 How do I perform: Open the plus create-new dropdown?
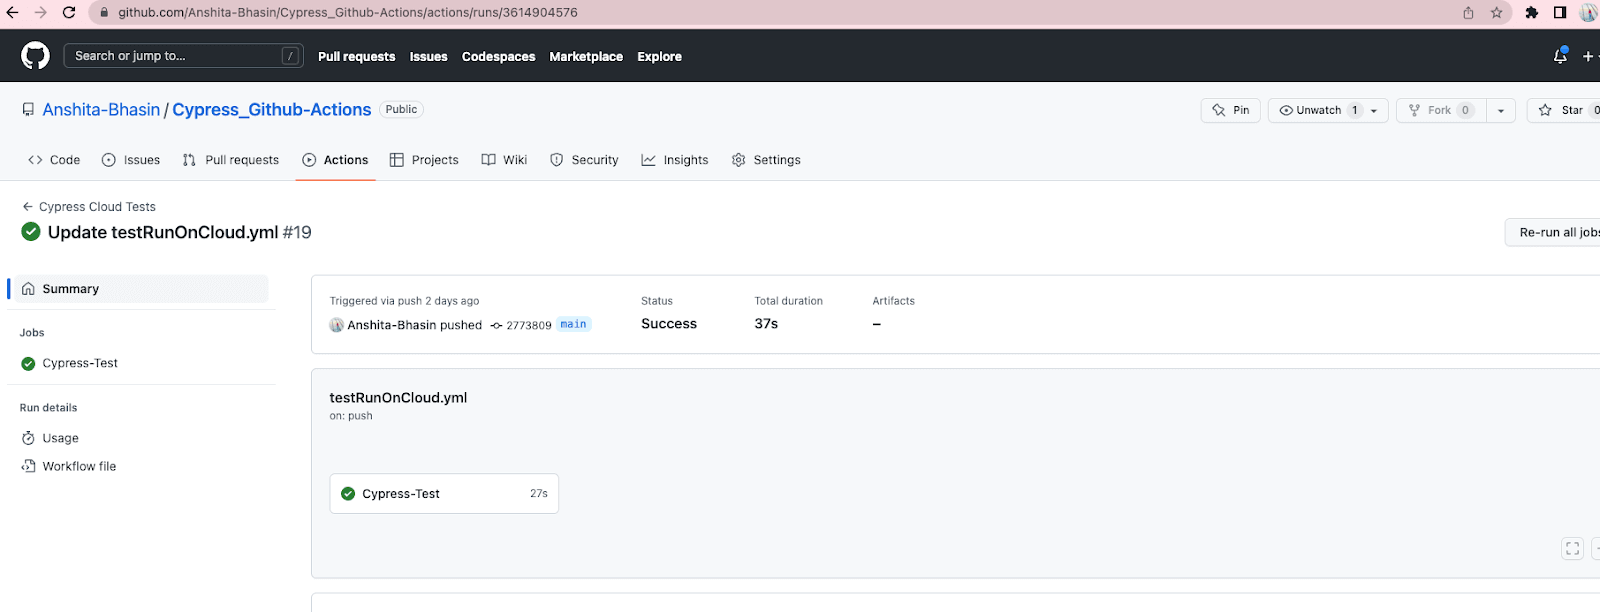point(1588,56)
